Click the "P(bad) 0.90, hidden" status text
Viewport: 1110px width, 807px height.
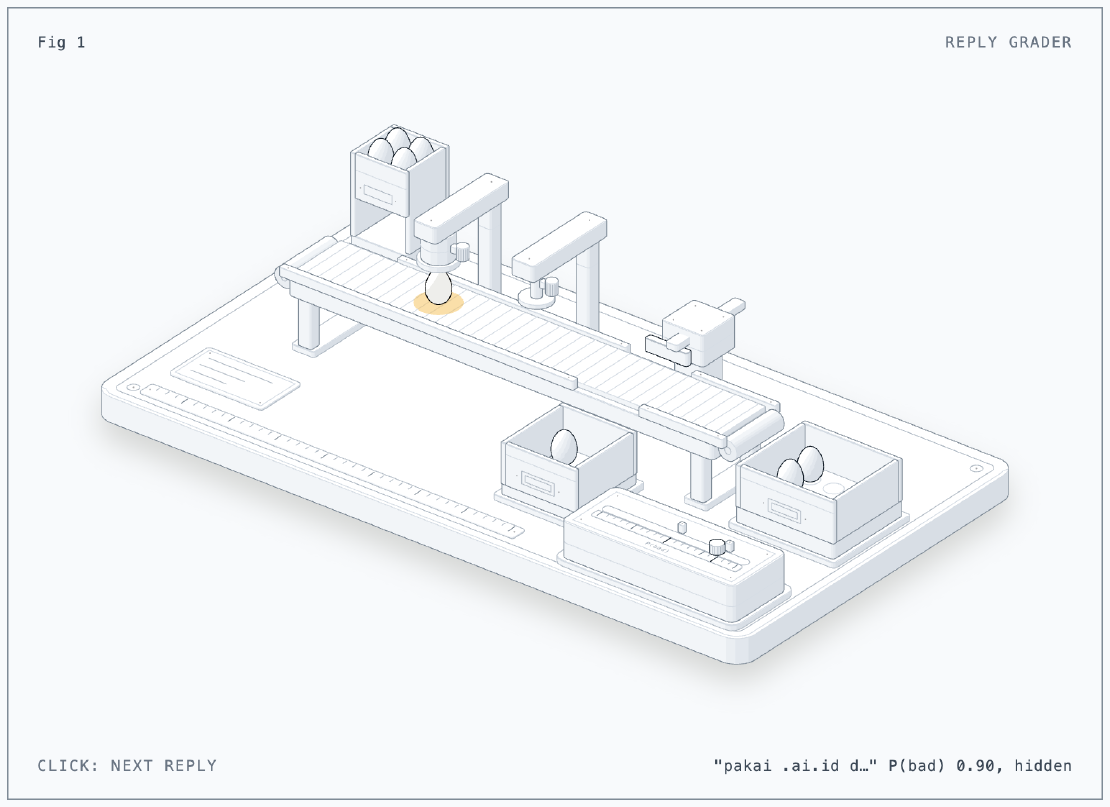pos(980,766)
